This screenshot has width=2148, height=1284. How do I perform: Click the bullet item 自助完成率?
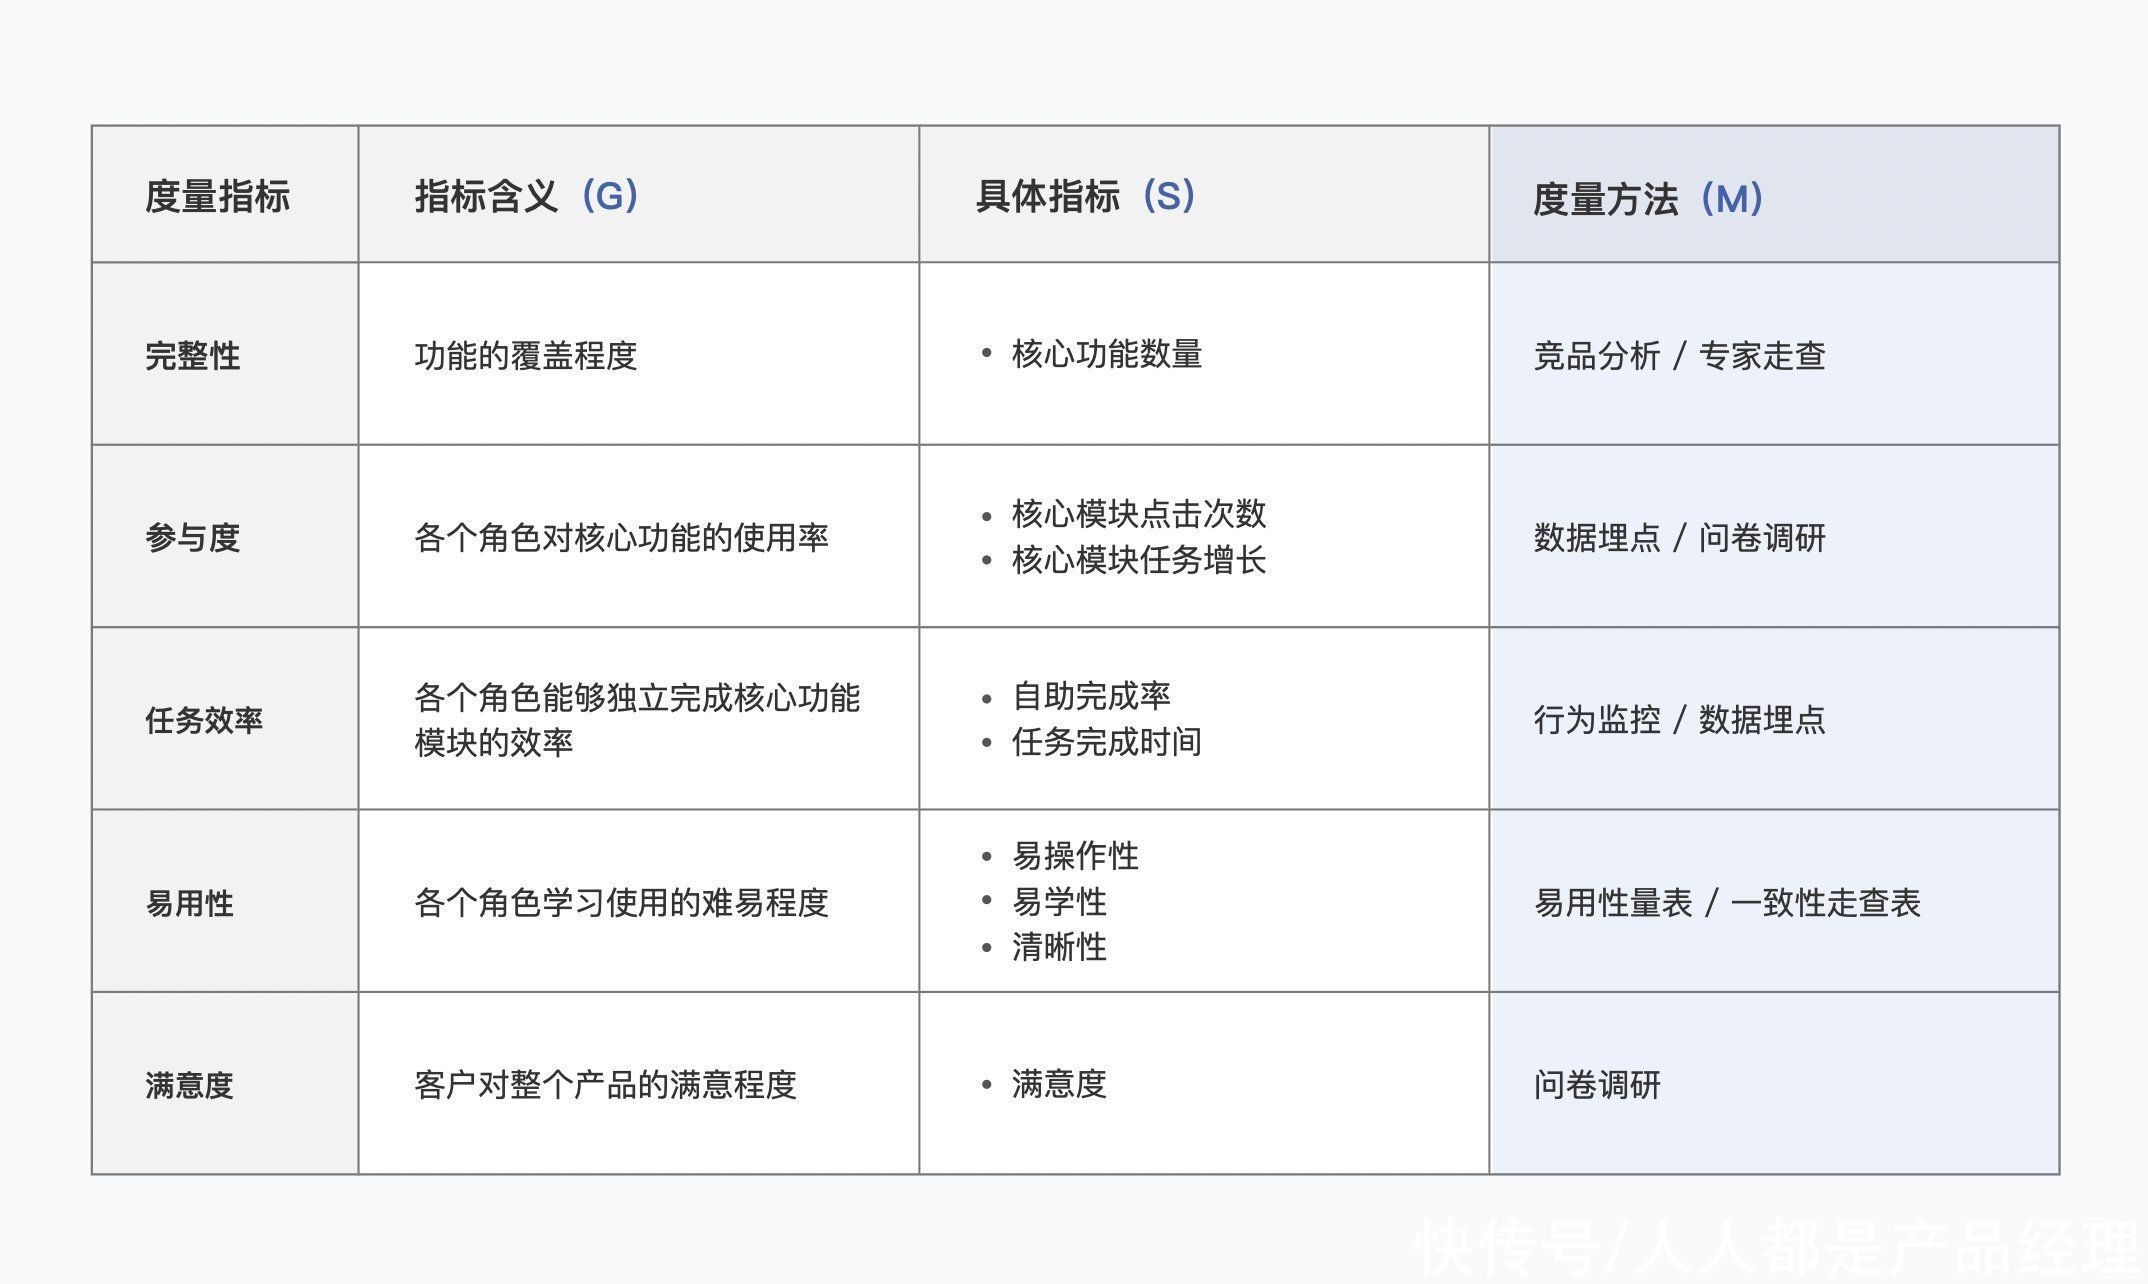[x=1091, y=696]
